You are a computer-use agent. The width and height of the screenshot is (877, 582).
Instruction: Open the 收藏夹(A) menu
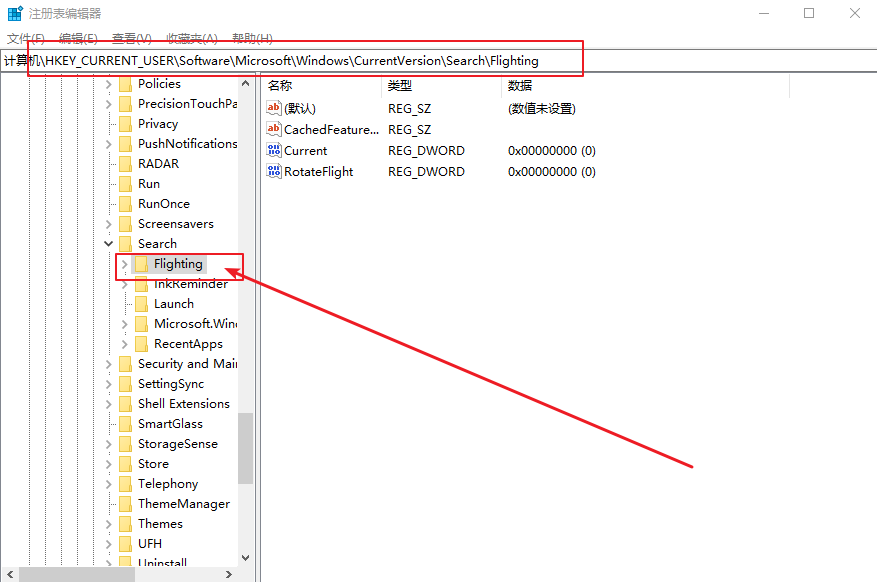pyautogui.click(x=192, y=38)
